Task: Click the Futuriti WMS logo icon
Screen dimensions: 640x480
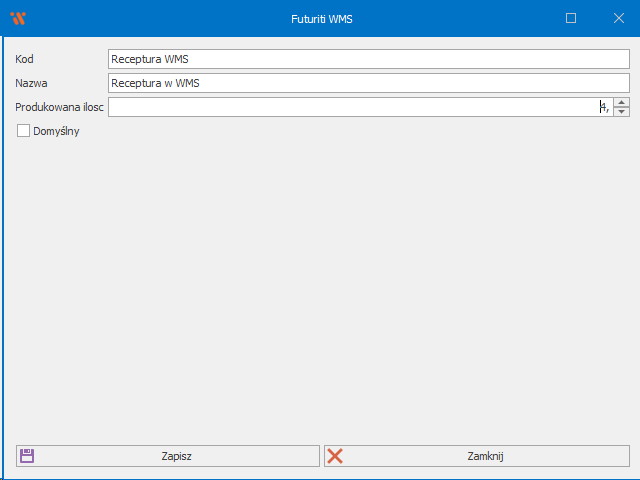Action: click(18, 18)
